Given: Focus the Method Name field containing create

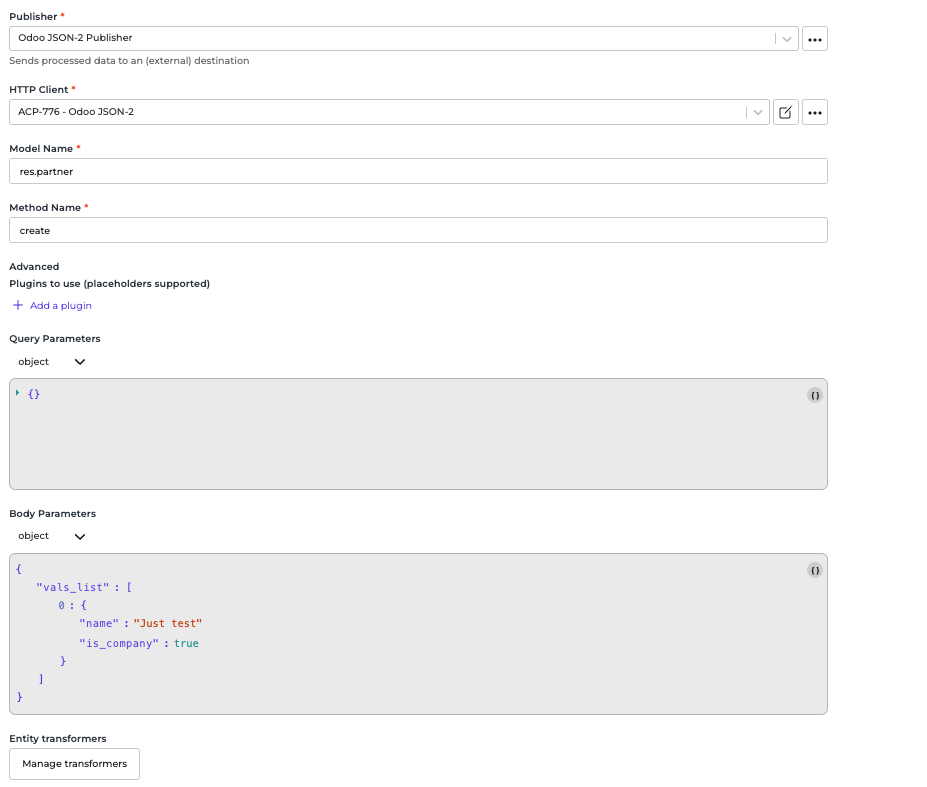Looking at the screenshot, I should 418,230.
